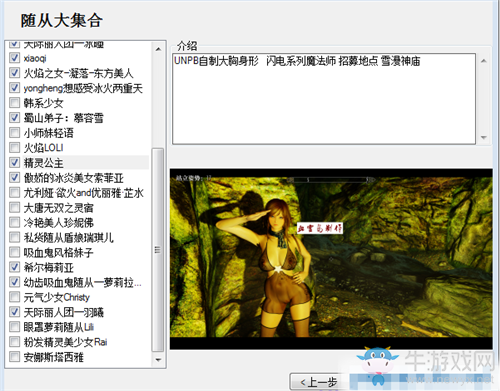Viewport: 500px width, 391px height.
Task: Select the 冷艳美人珍妮佛 row label
Action: pyautogui.click(x=58, y=223)
